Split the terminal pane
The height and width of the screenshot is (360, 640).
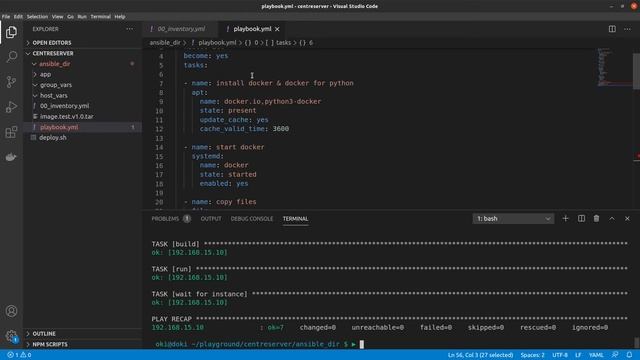581,219
